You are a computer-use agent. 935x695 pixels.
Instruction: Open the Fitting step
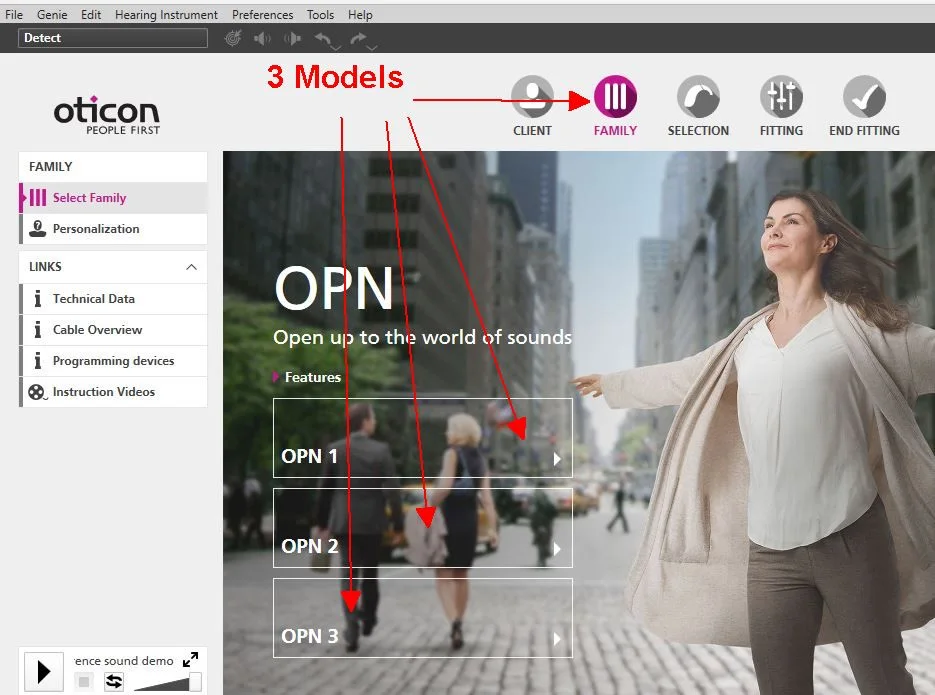coord(781,106)
